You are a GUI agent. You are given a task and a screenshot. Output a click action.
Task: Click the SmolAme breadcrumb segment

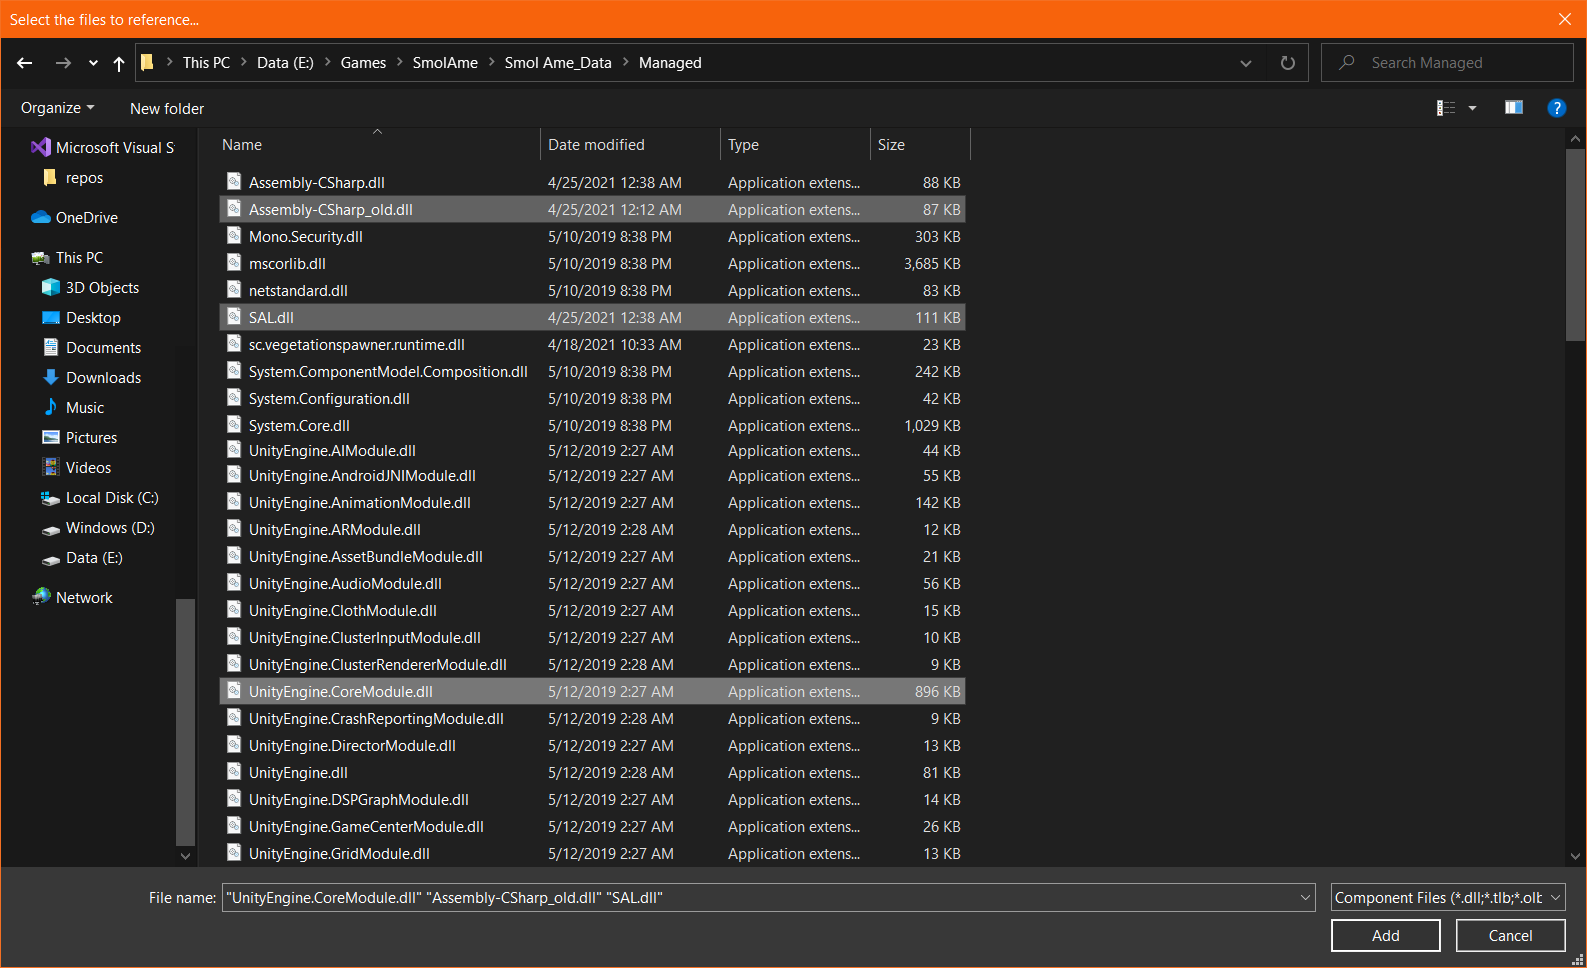click(445, 63)
